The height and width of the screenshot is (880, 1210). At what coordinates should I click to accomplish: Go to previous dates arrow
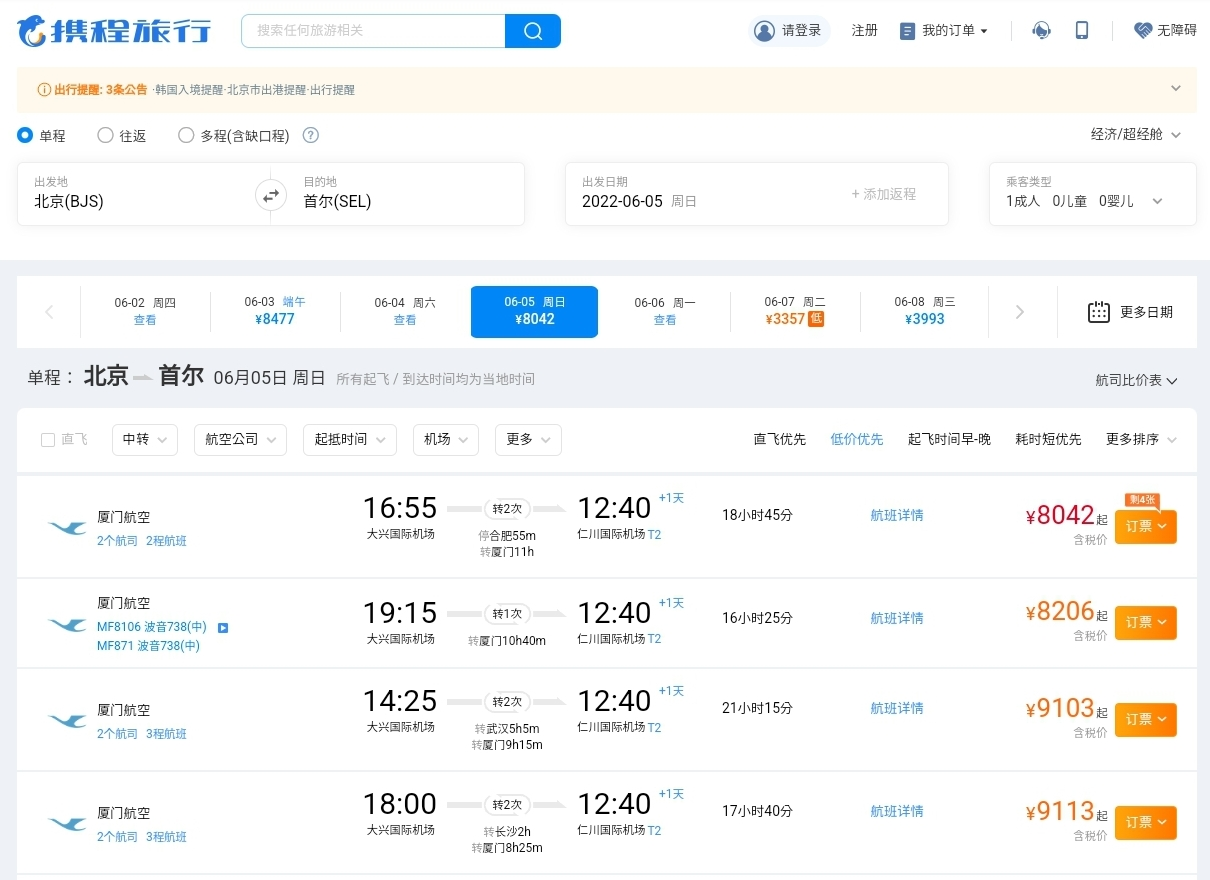(x=49, y=312)
